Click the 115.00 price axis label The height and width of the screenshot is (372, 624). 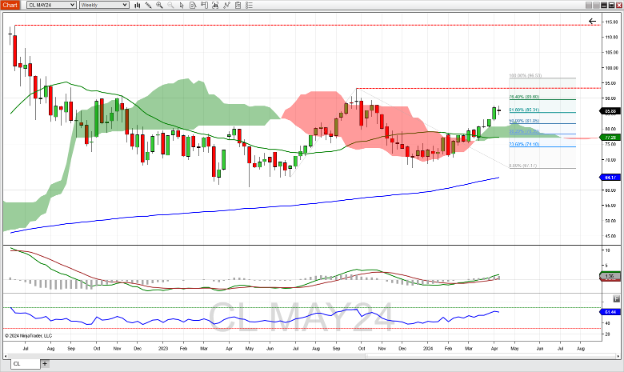612,22
